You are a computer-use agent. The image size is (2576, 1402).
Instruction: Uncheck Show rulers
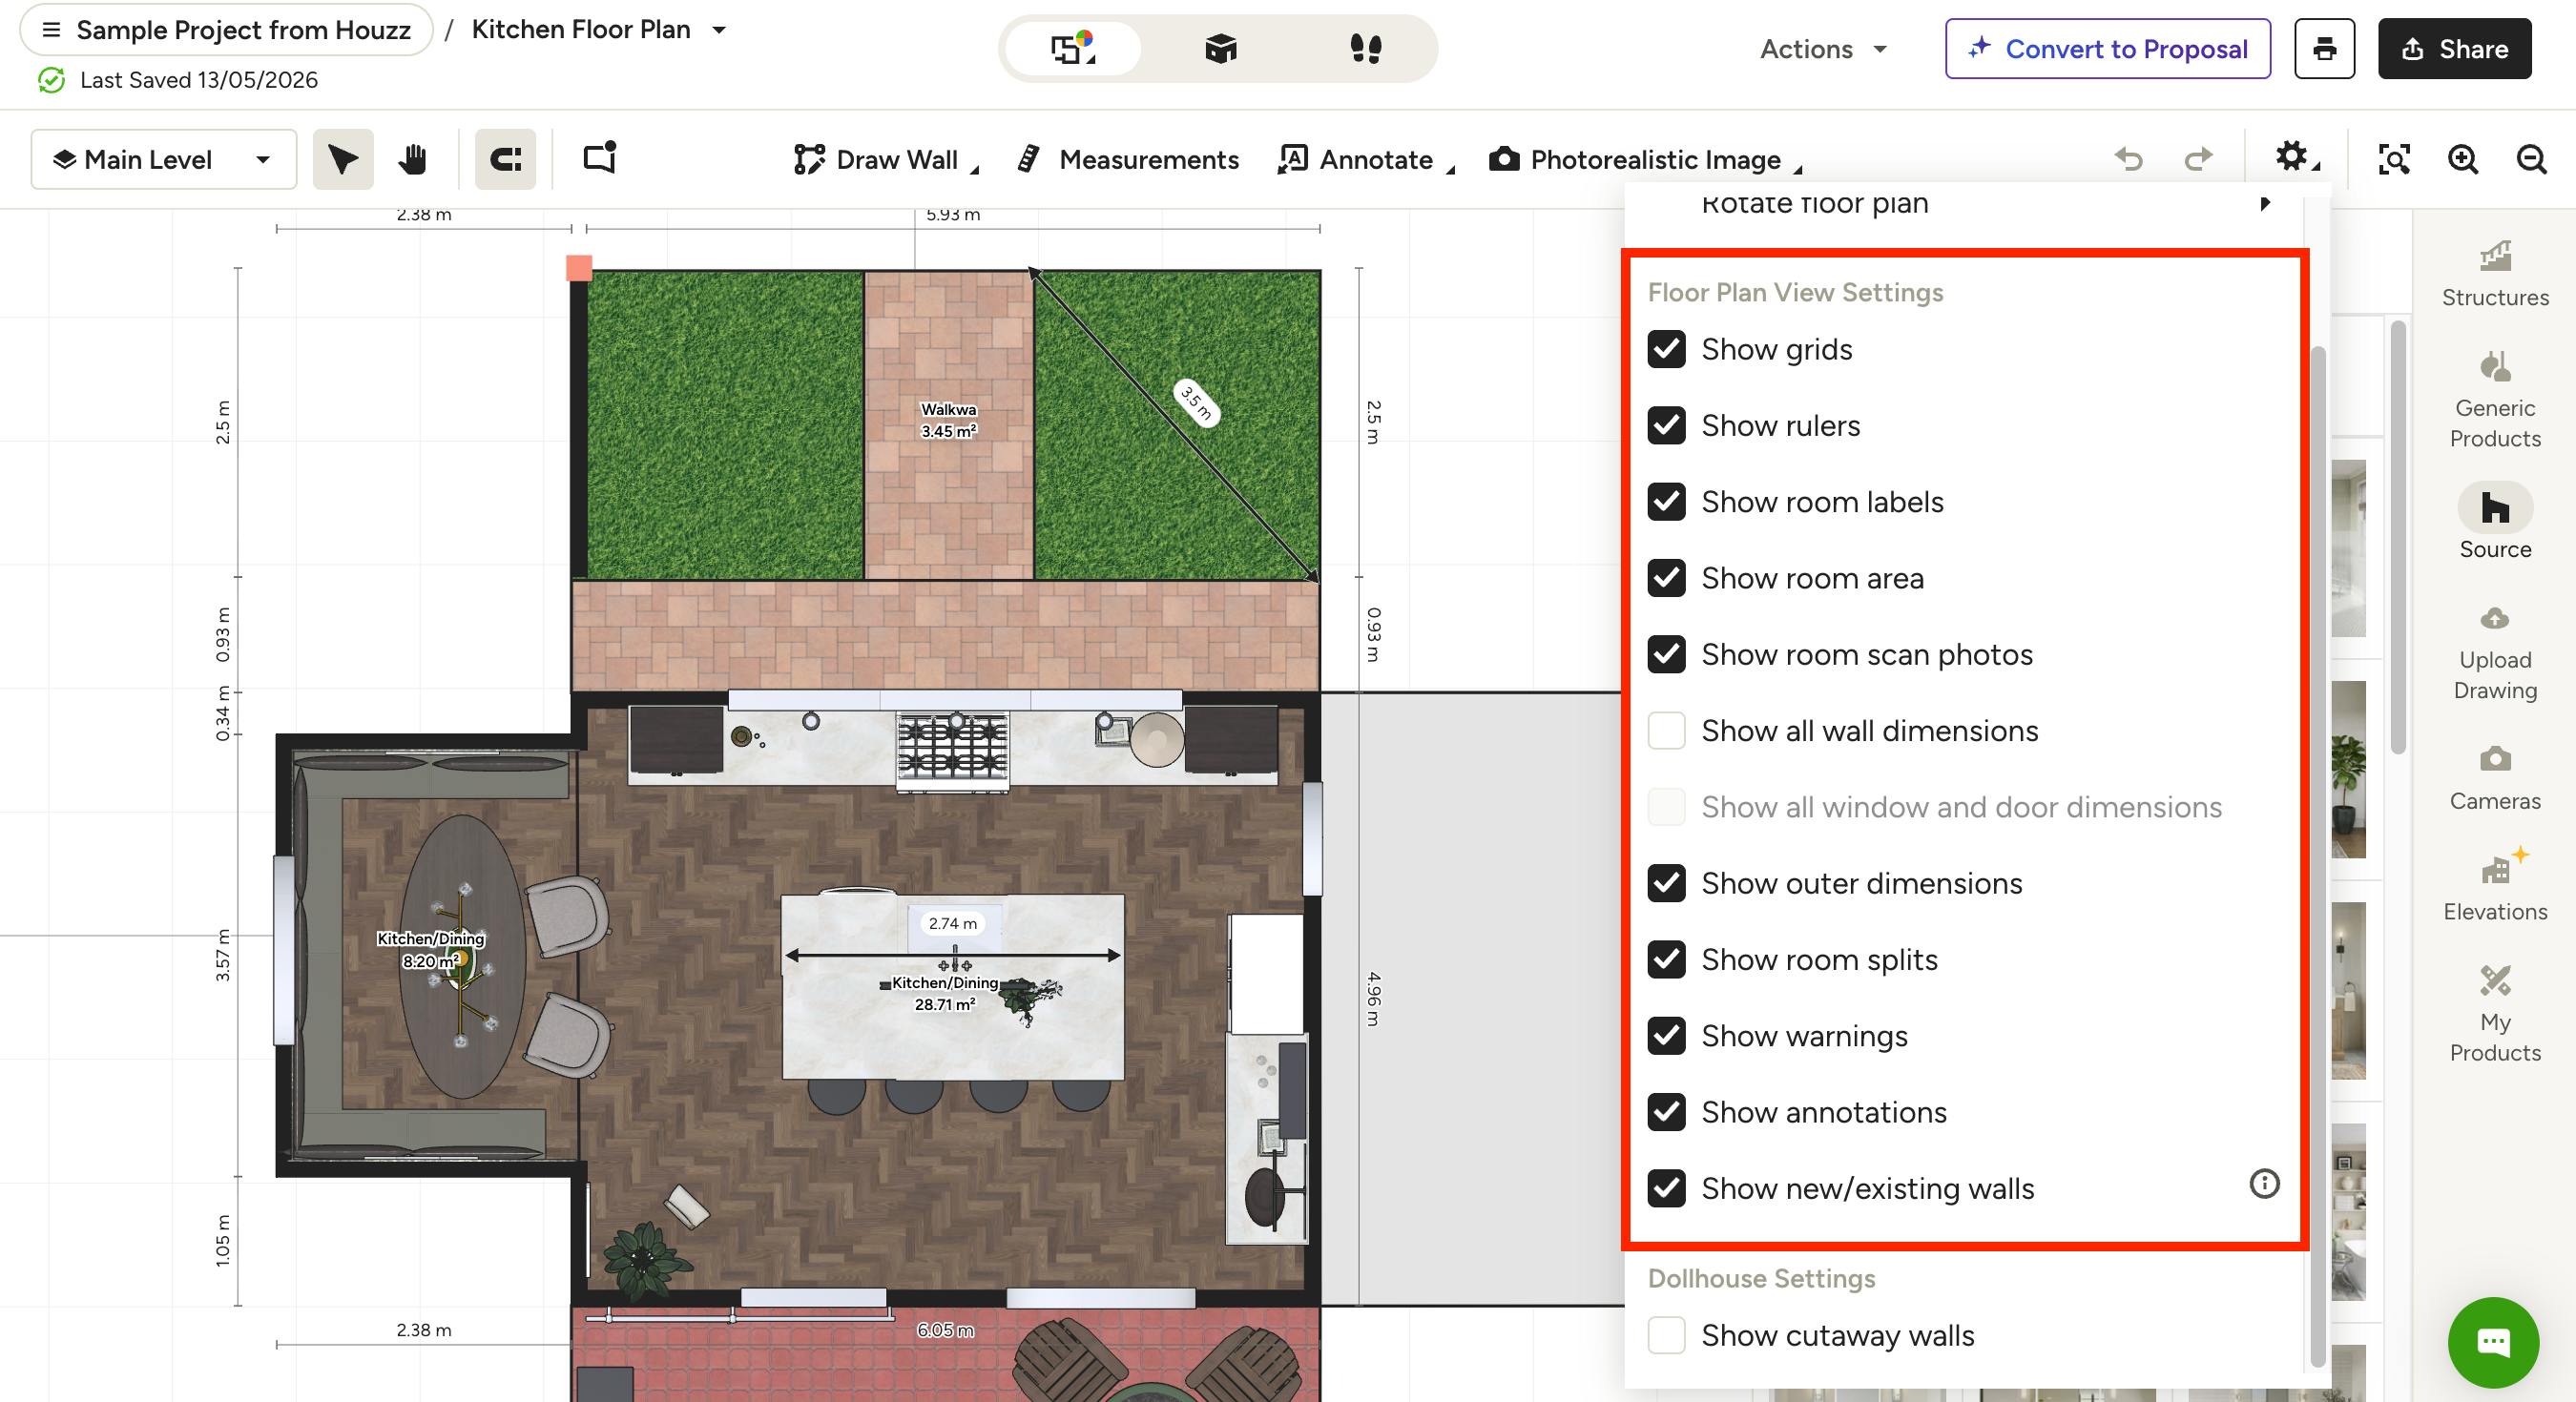tap(1666, 425)
